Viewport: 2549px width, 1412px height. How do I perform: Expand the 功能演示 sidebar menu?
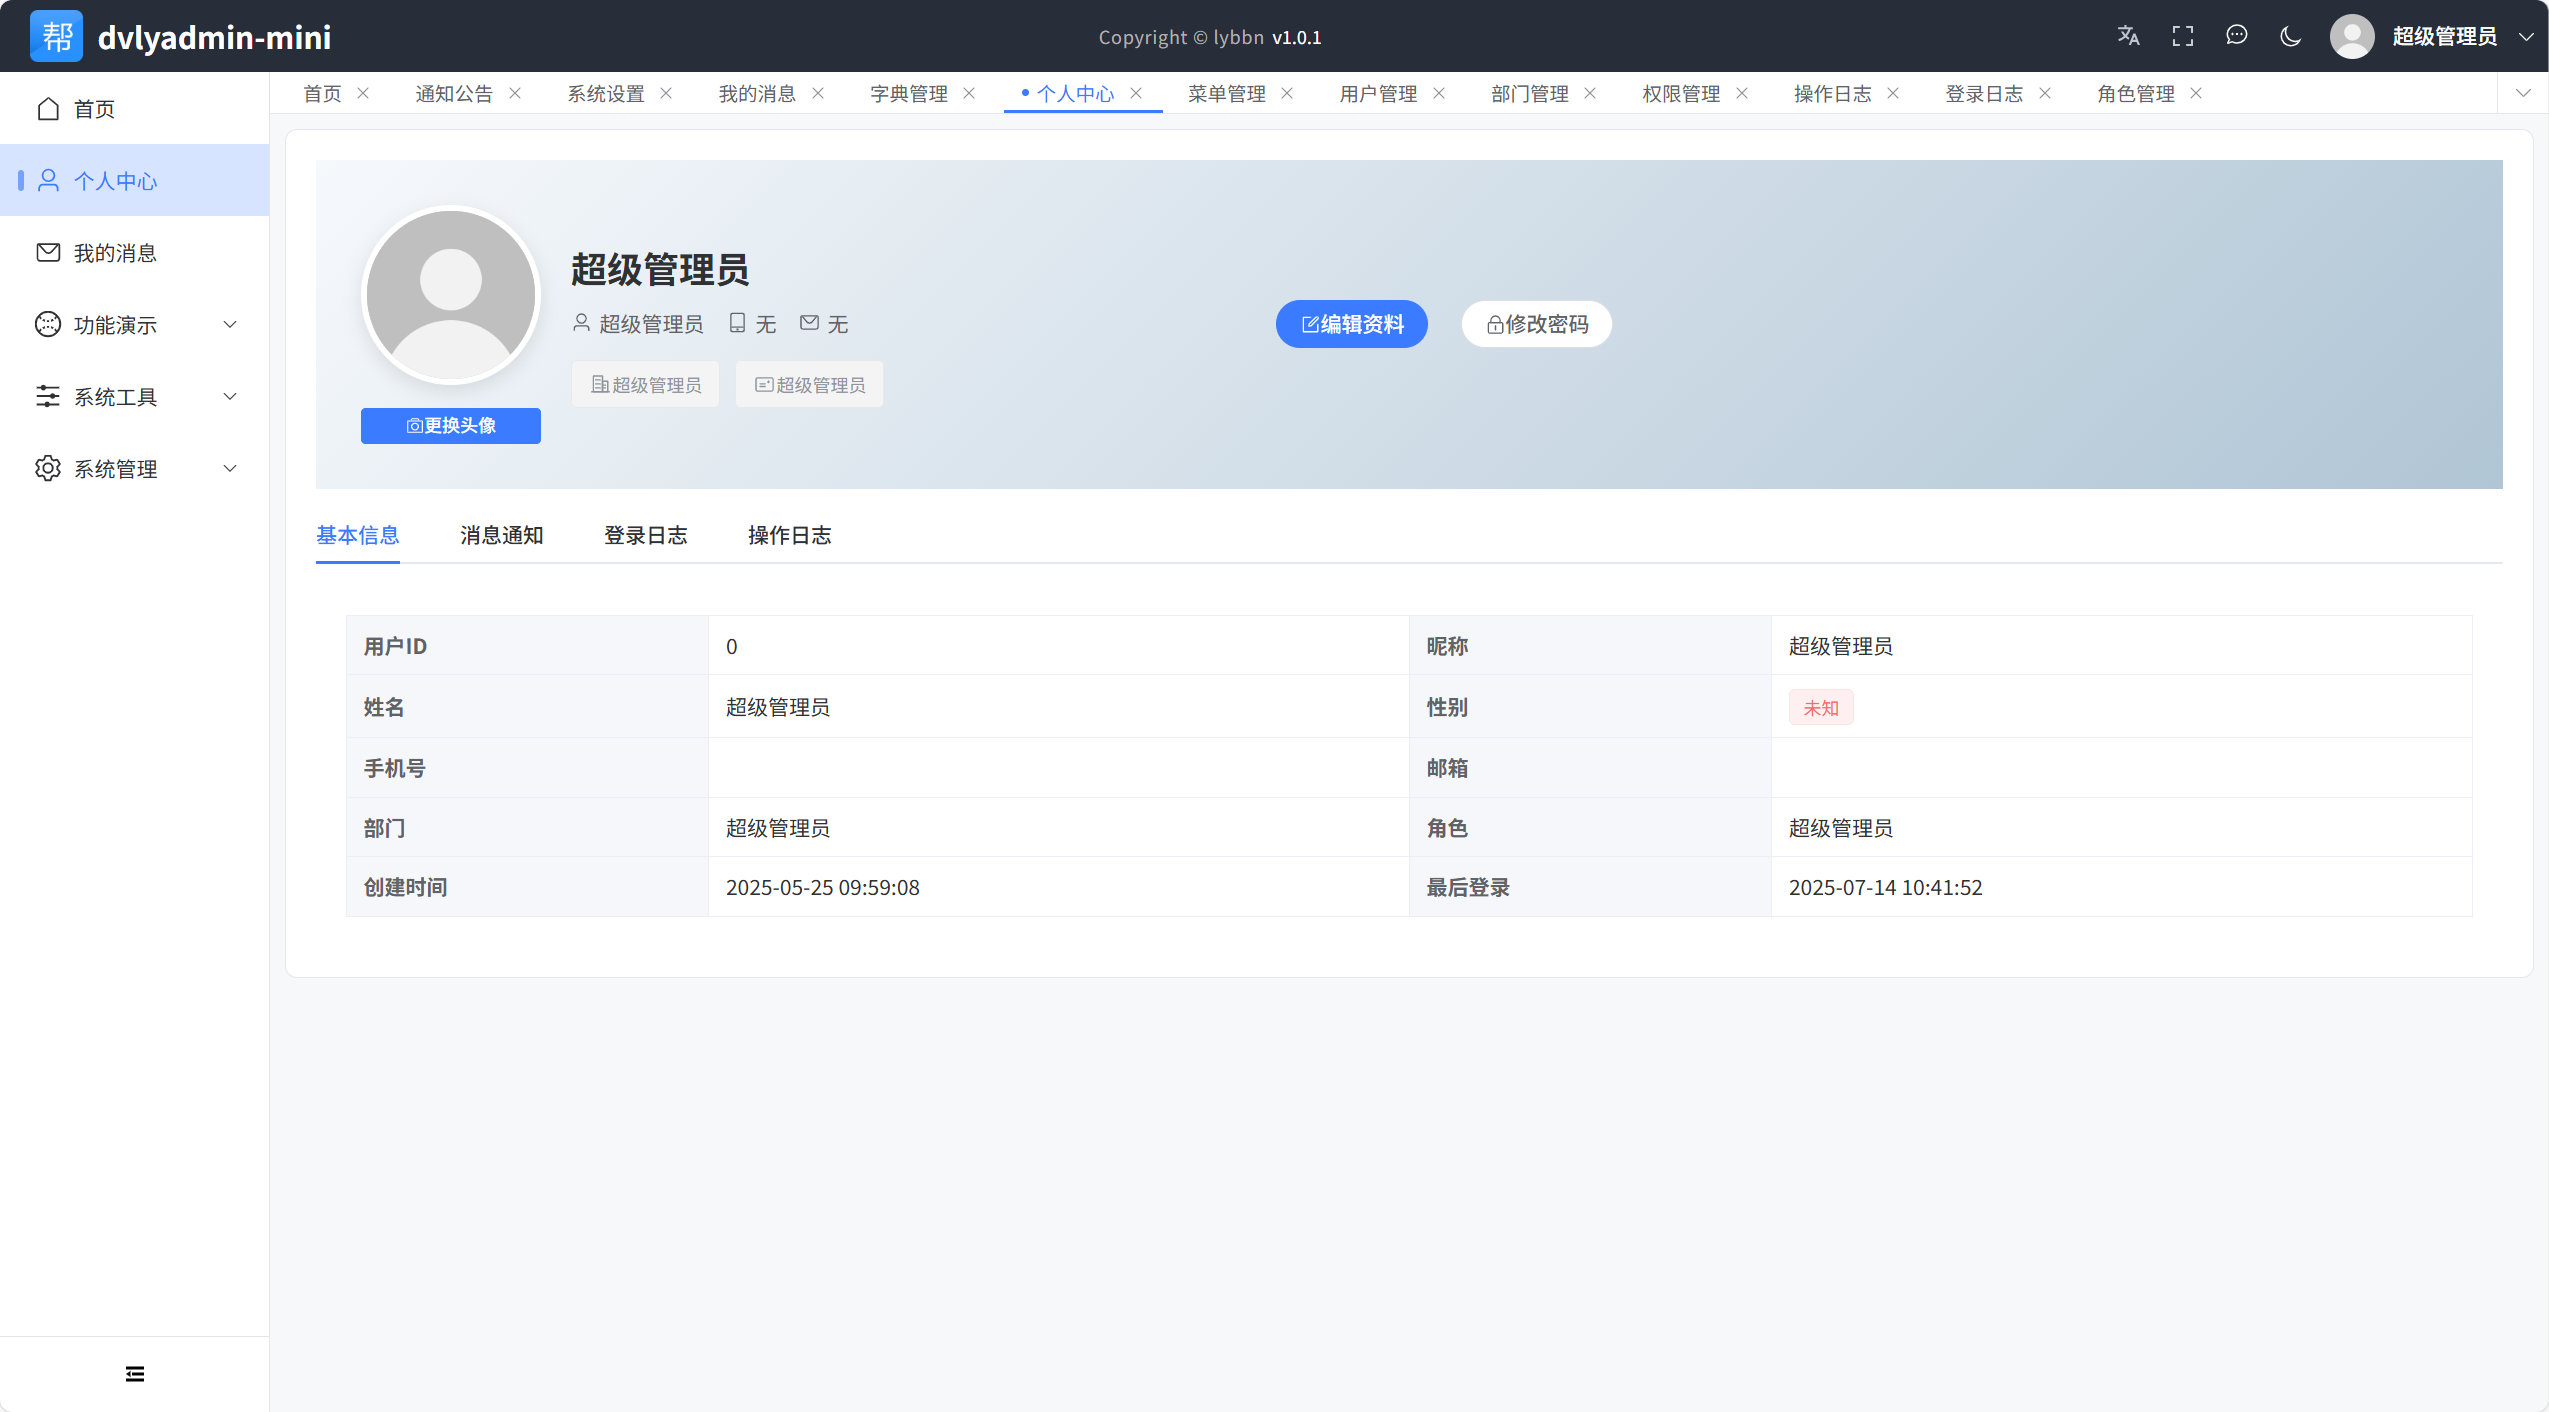click(134, 324)
